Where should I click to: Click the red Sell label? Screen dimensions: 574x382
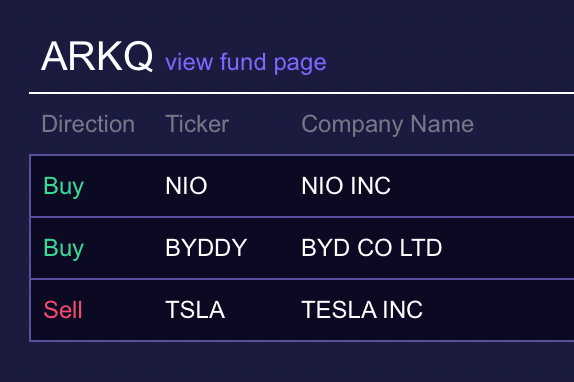coord(63,310)
